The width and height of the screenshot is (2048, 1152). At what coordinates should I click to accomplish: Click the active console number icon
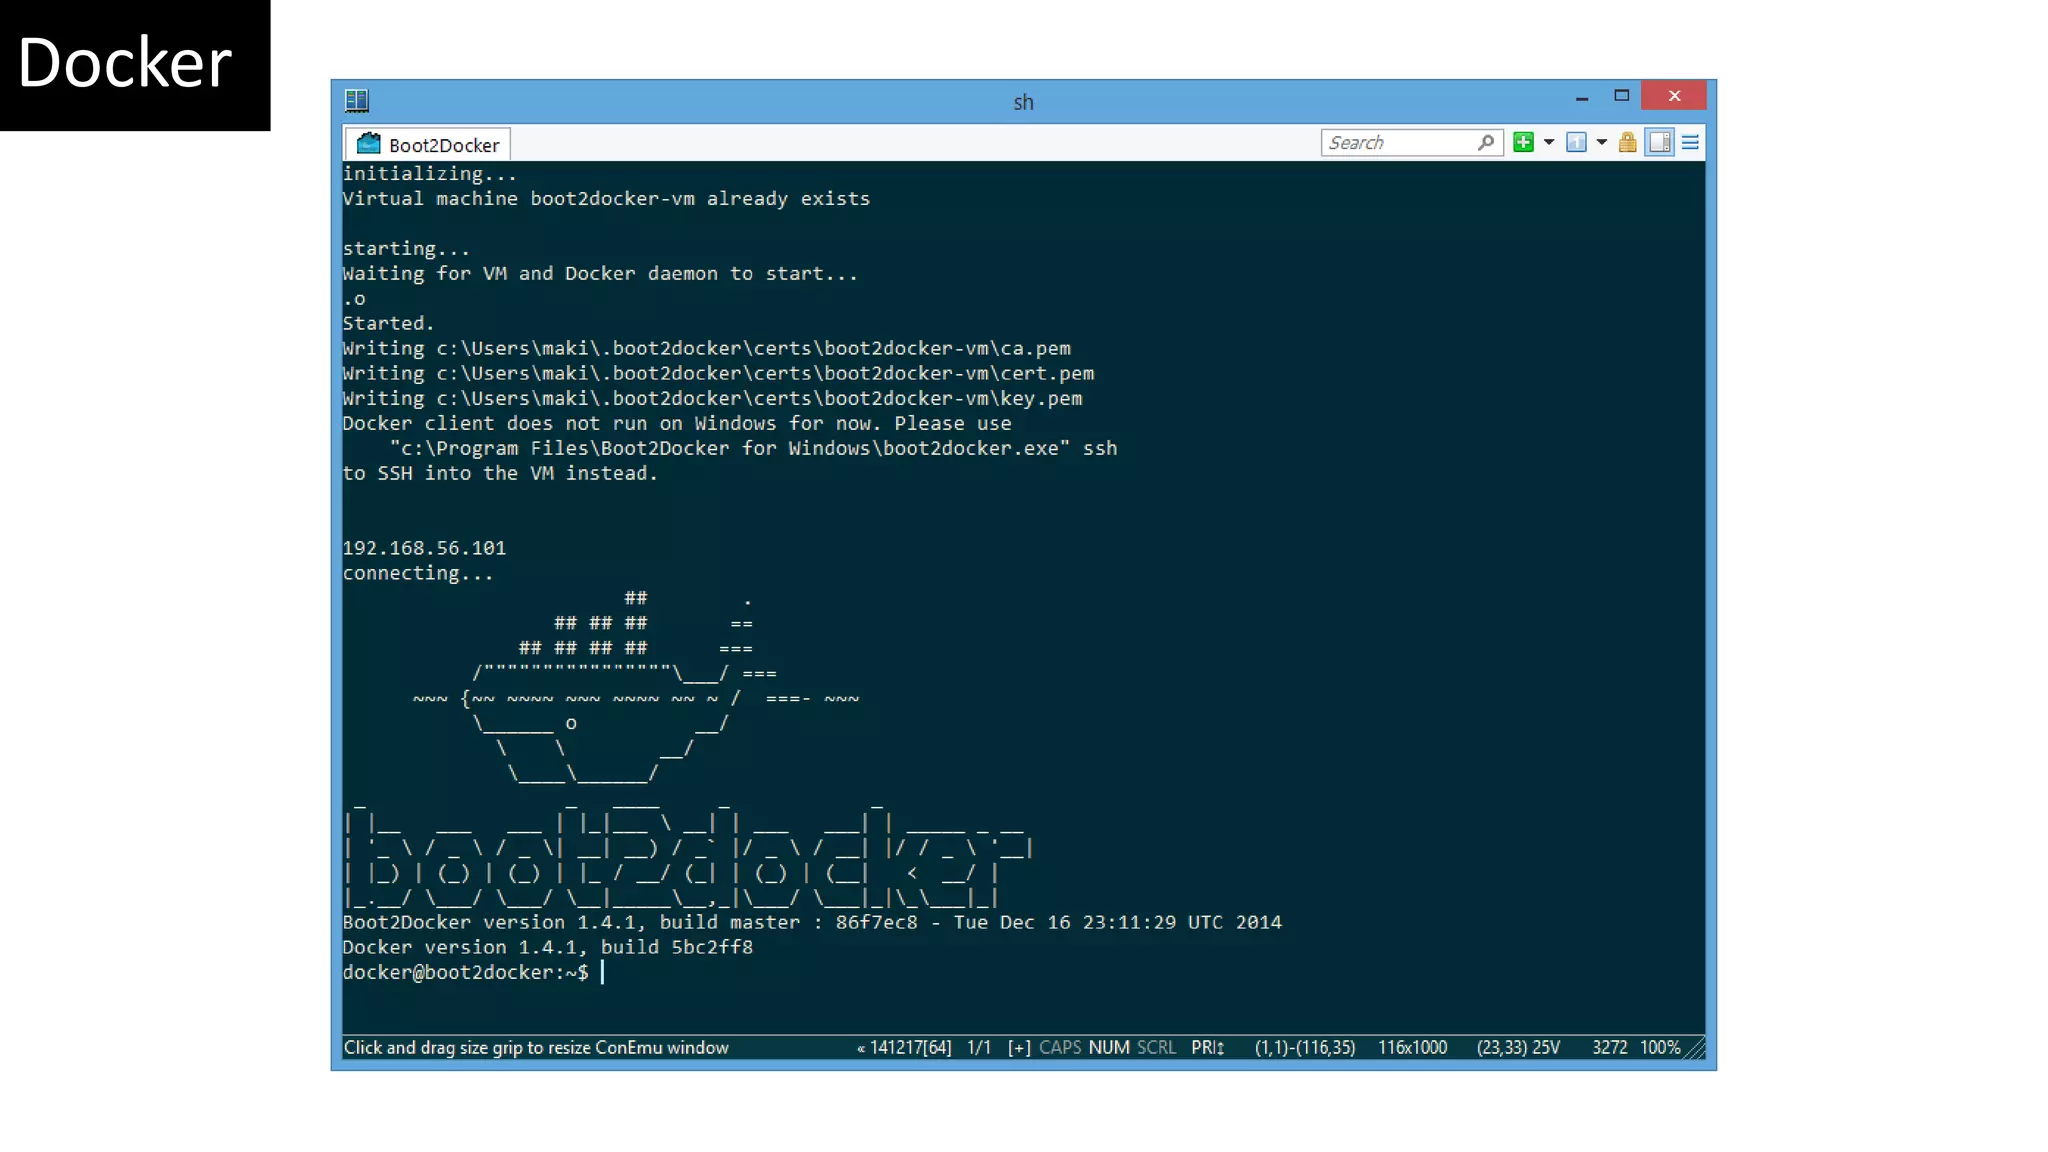[1576, 142]
